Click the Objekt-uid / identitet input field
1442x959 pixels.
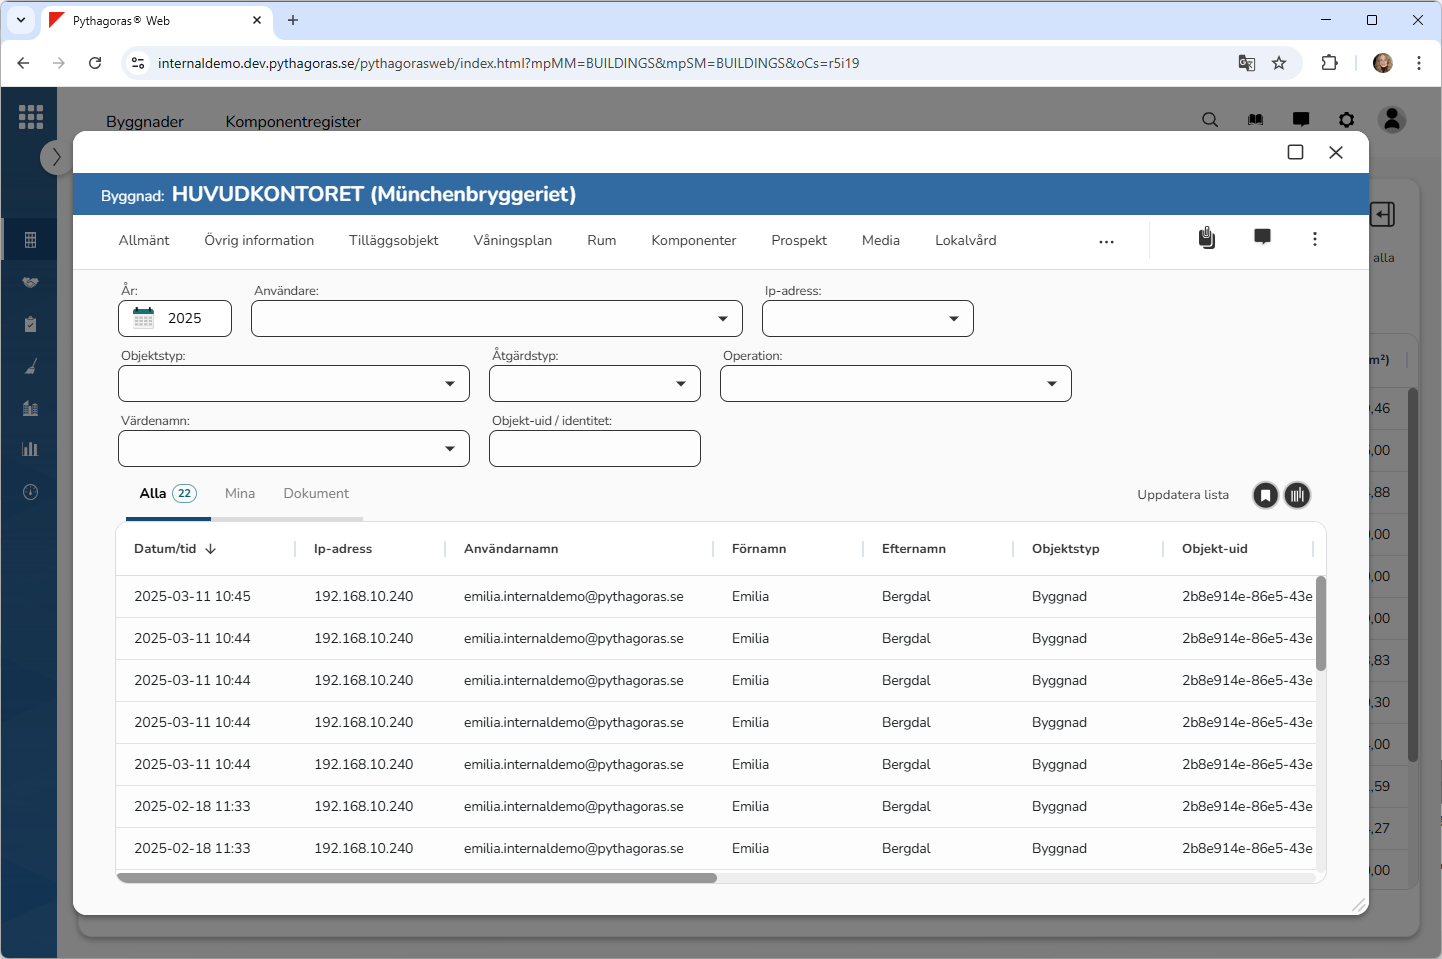(594, 449)
